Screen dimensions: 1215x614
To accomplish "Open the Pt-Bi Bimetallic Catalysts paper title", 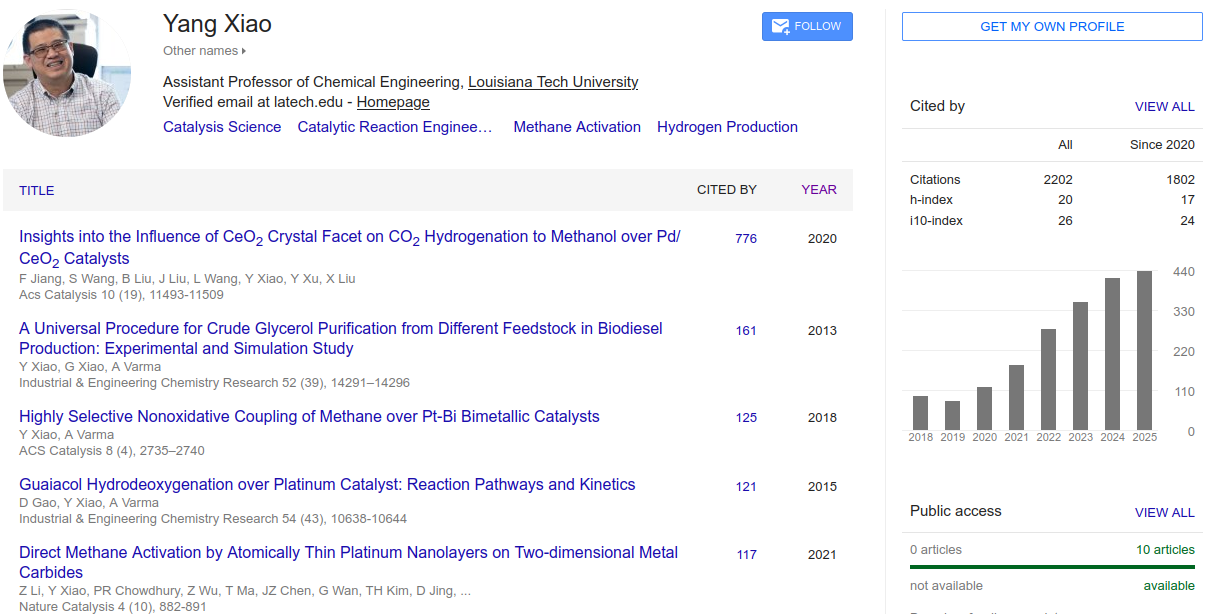I will 309,417.
